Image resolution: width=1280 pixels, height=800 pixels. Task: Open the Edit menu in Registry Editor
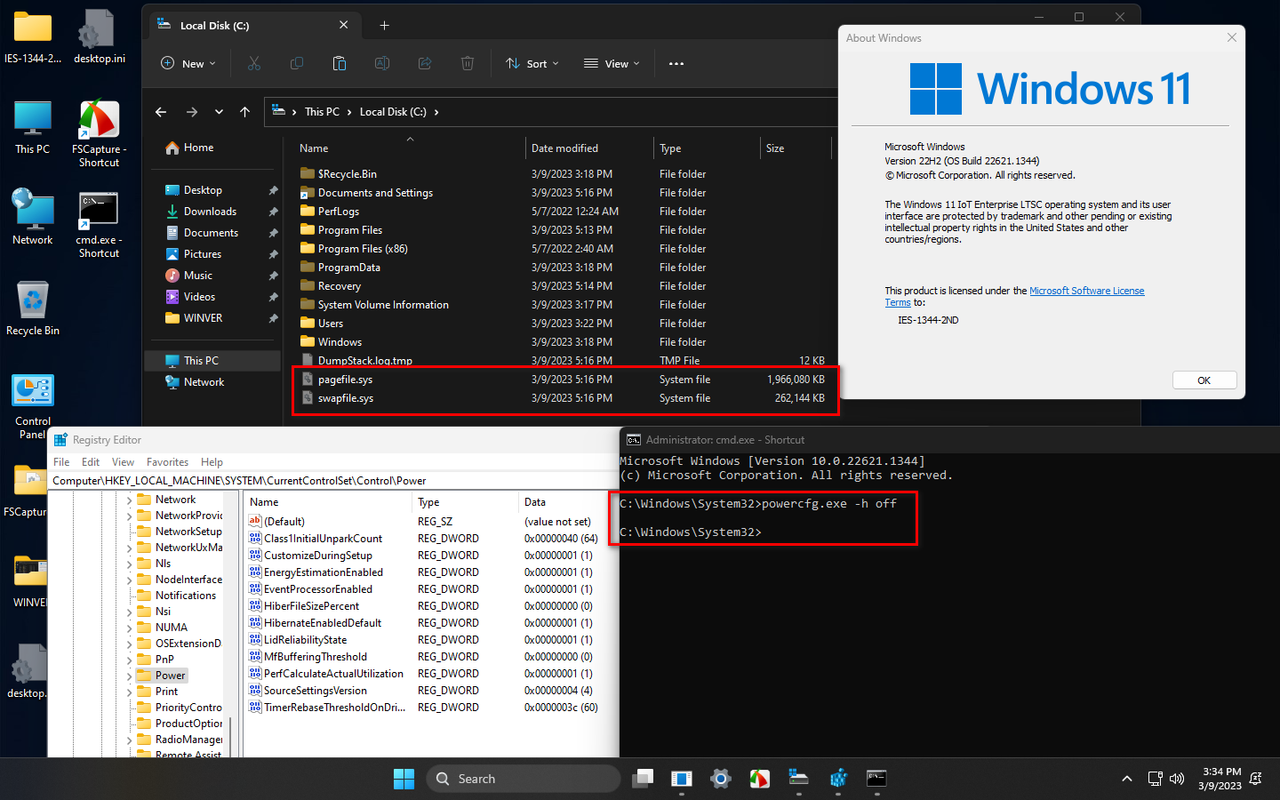click(x=90, y=462)
